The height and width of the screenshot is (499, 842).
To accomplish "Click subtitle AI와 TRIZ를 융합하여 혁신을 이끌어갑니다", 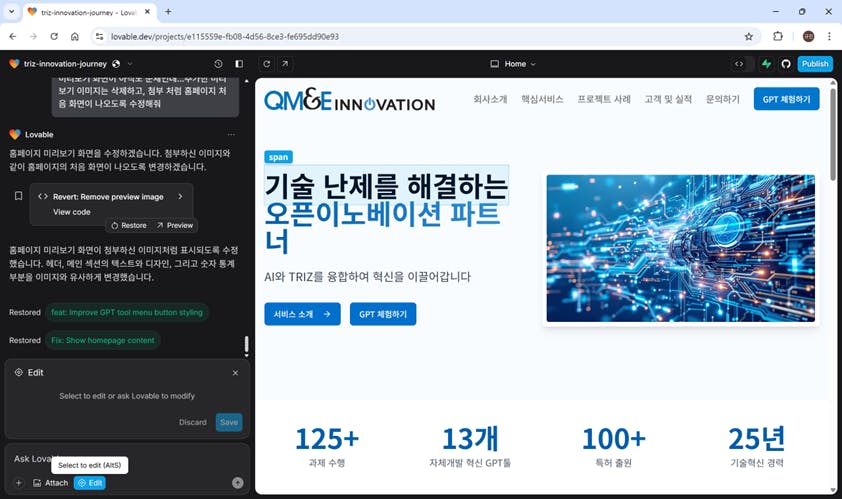I will [367, 277].
